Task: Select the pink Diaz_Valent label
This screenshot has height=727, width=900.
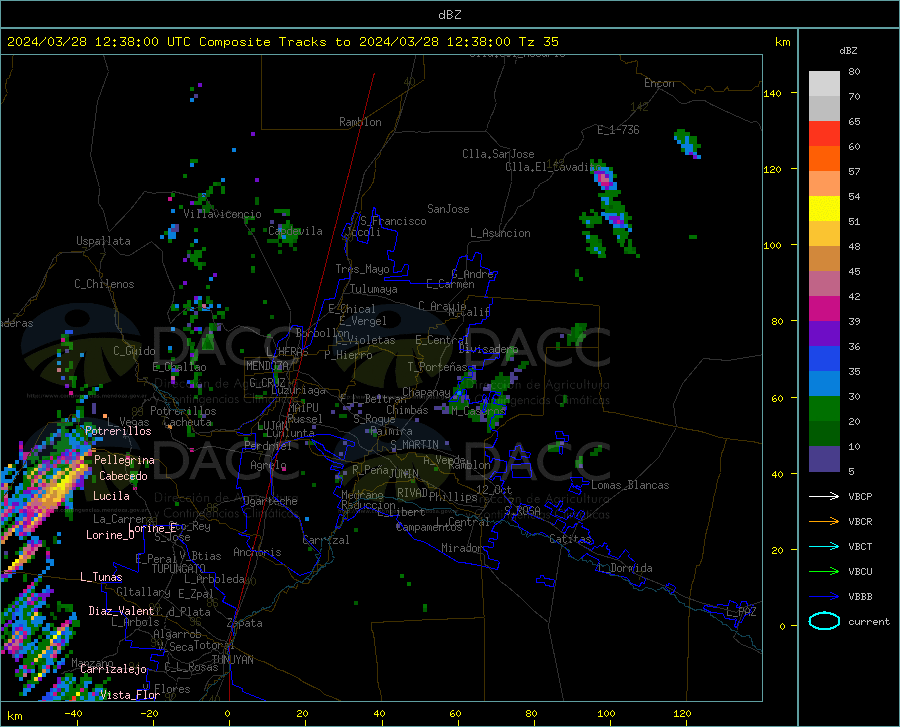Action: (121, 611)
